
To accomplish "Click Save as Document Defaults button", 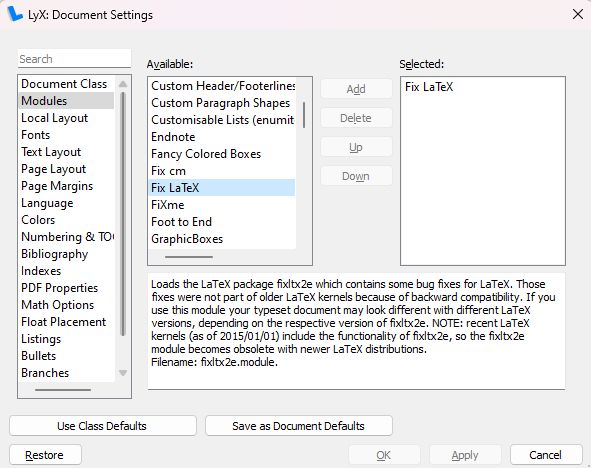I will [299, 426].
